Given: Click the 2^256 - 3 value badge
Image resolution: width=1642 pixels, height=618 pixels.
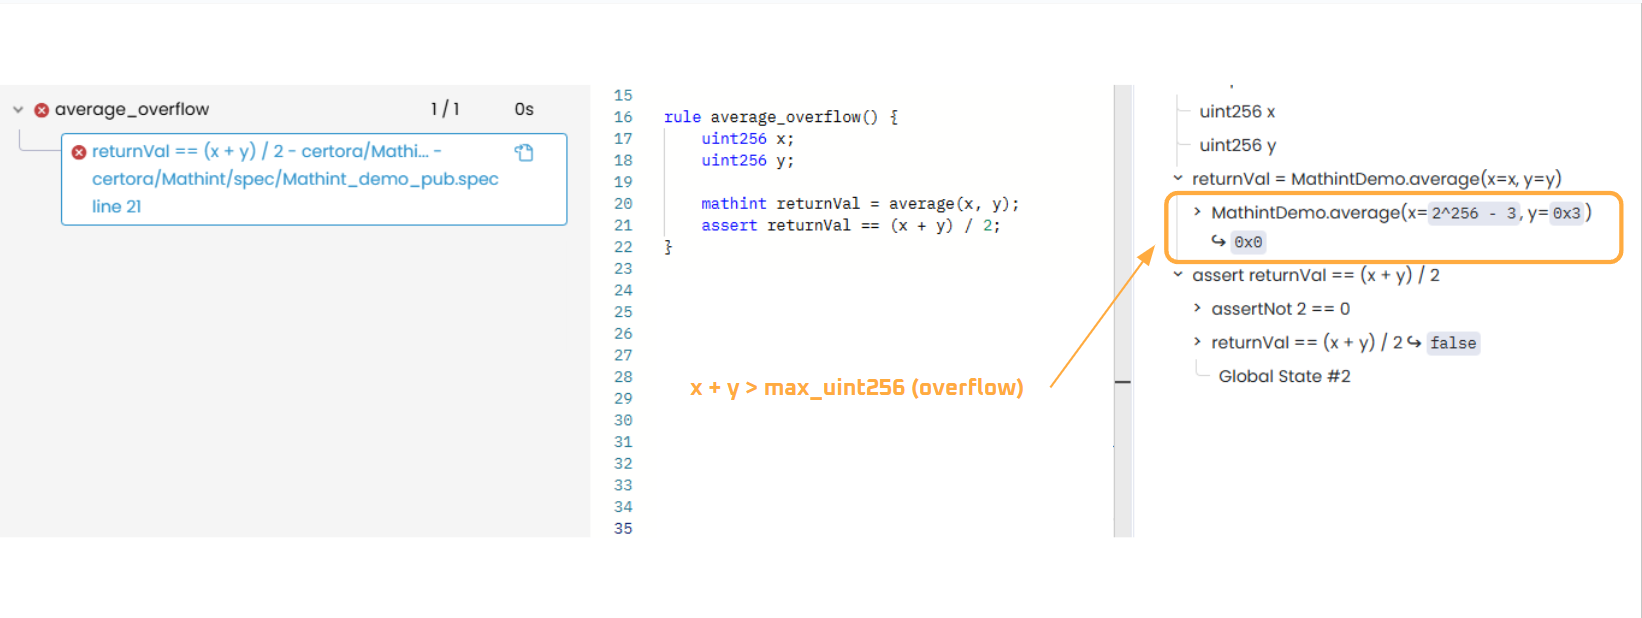Looking at the screenshot, I should point(1474,213).
